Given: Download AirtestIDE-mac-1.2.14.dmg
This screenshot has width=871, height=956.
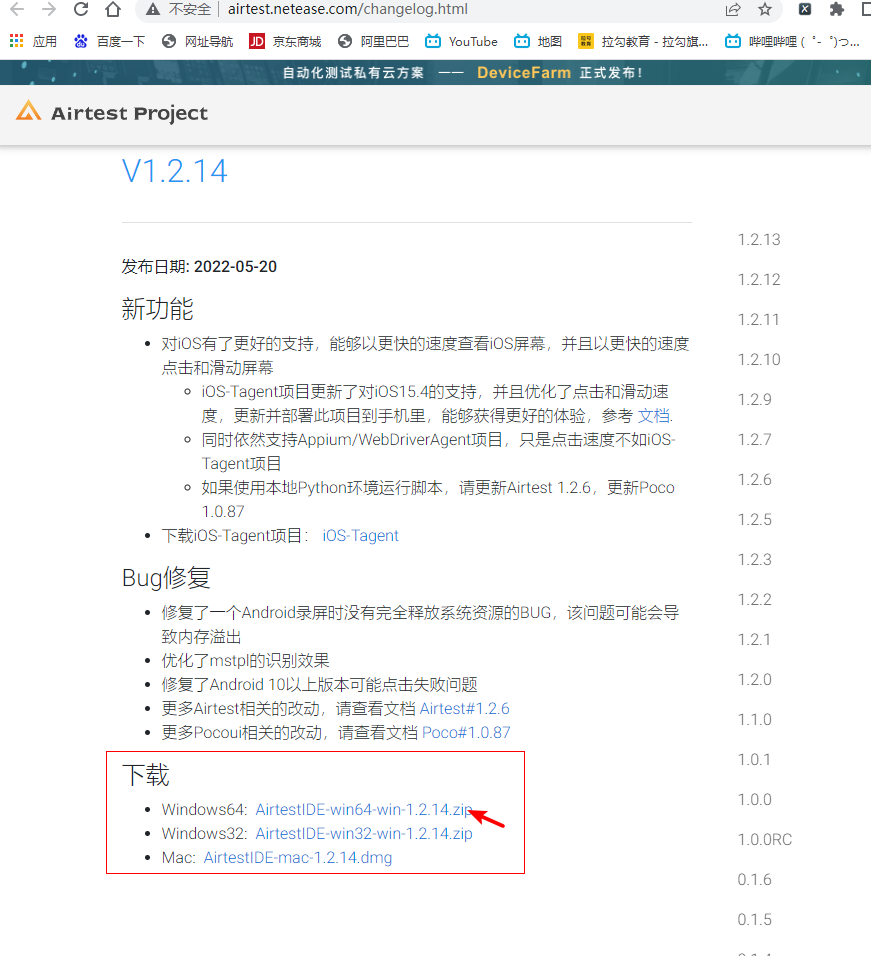Looking at the screenshot, I should [x=297, y=857].
